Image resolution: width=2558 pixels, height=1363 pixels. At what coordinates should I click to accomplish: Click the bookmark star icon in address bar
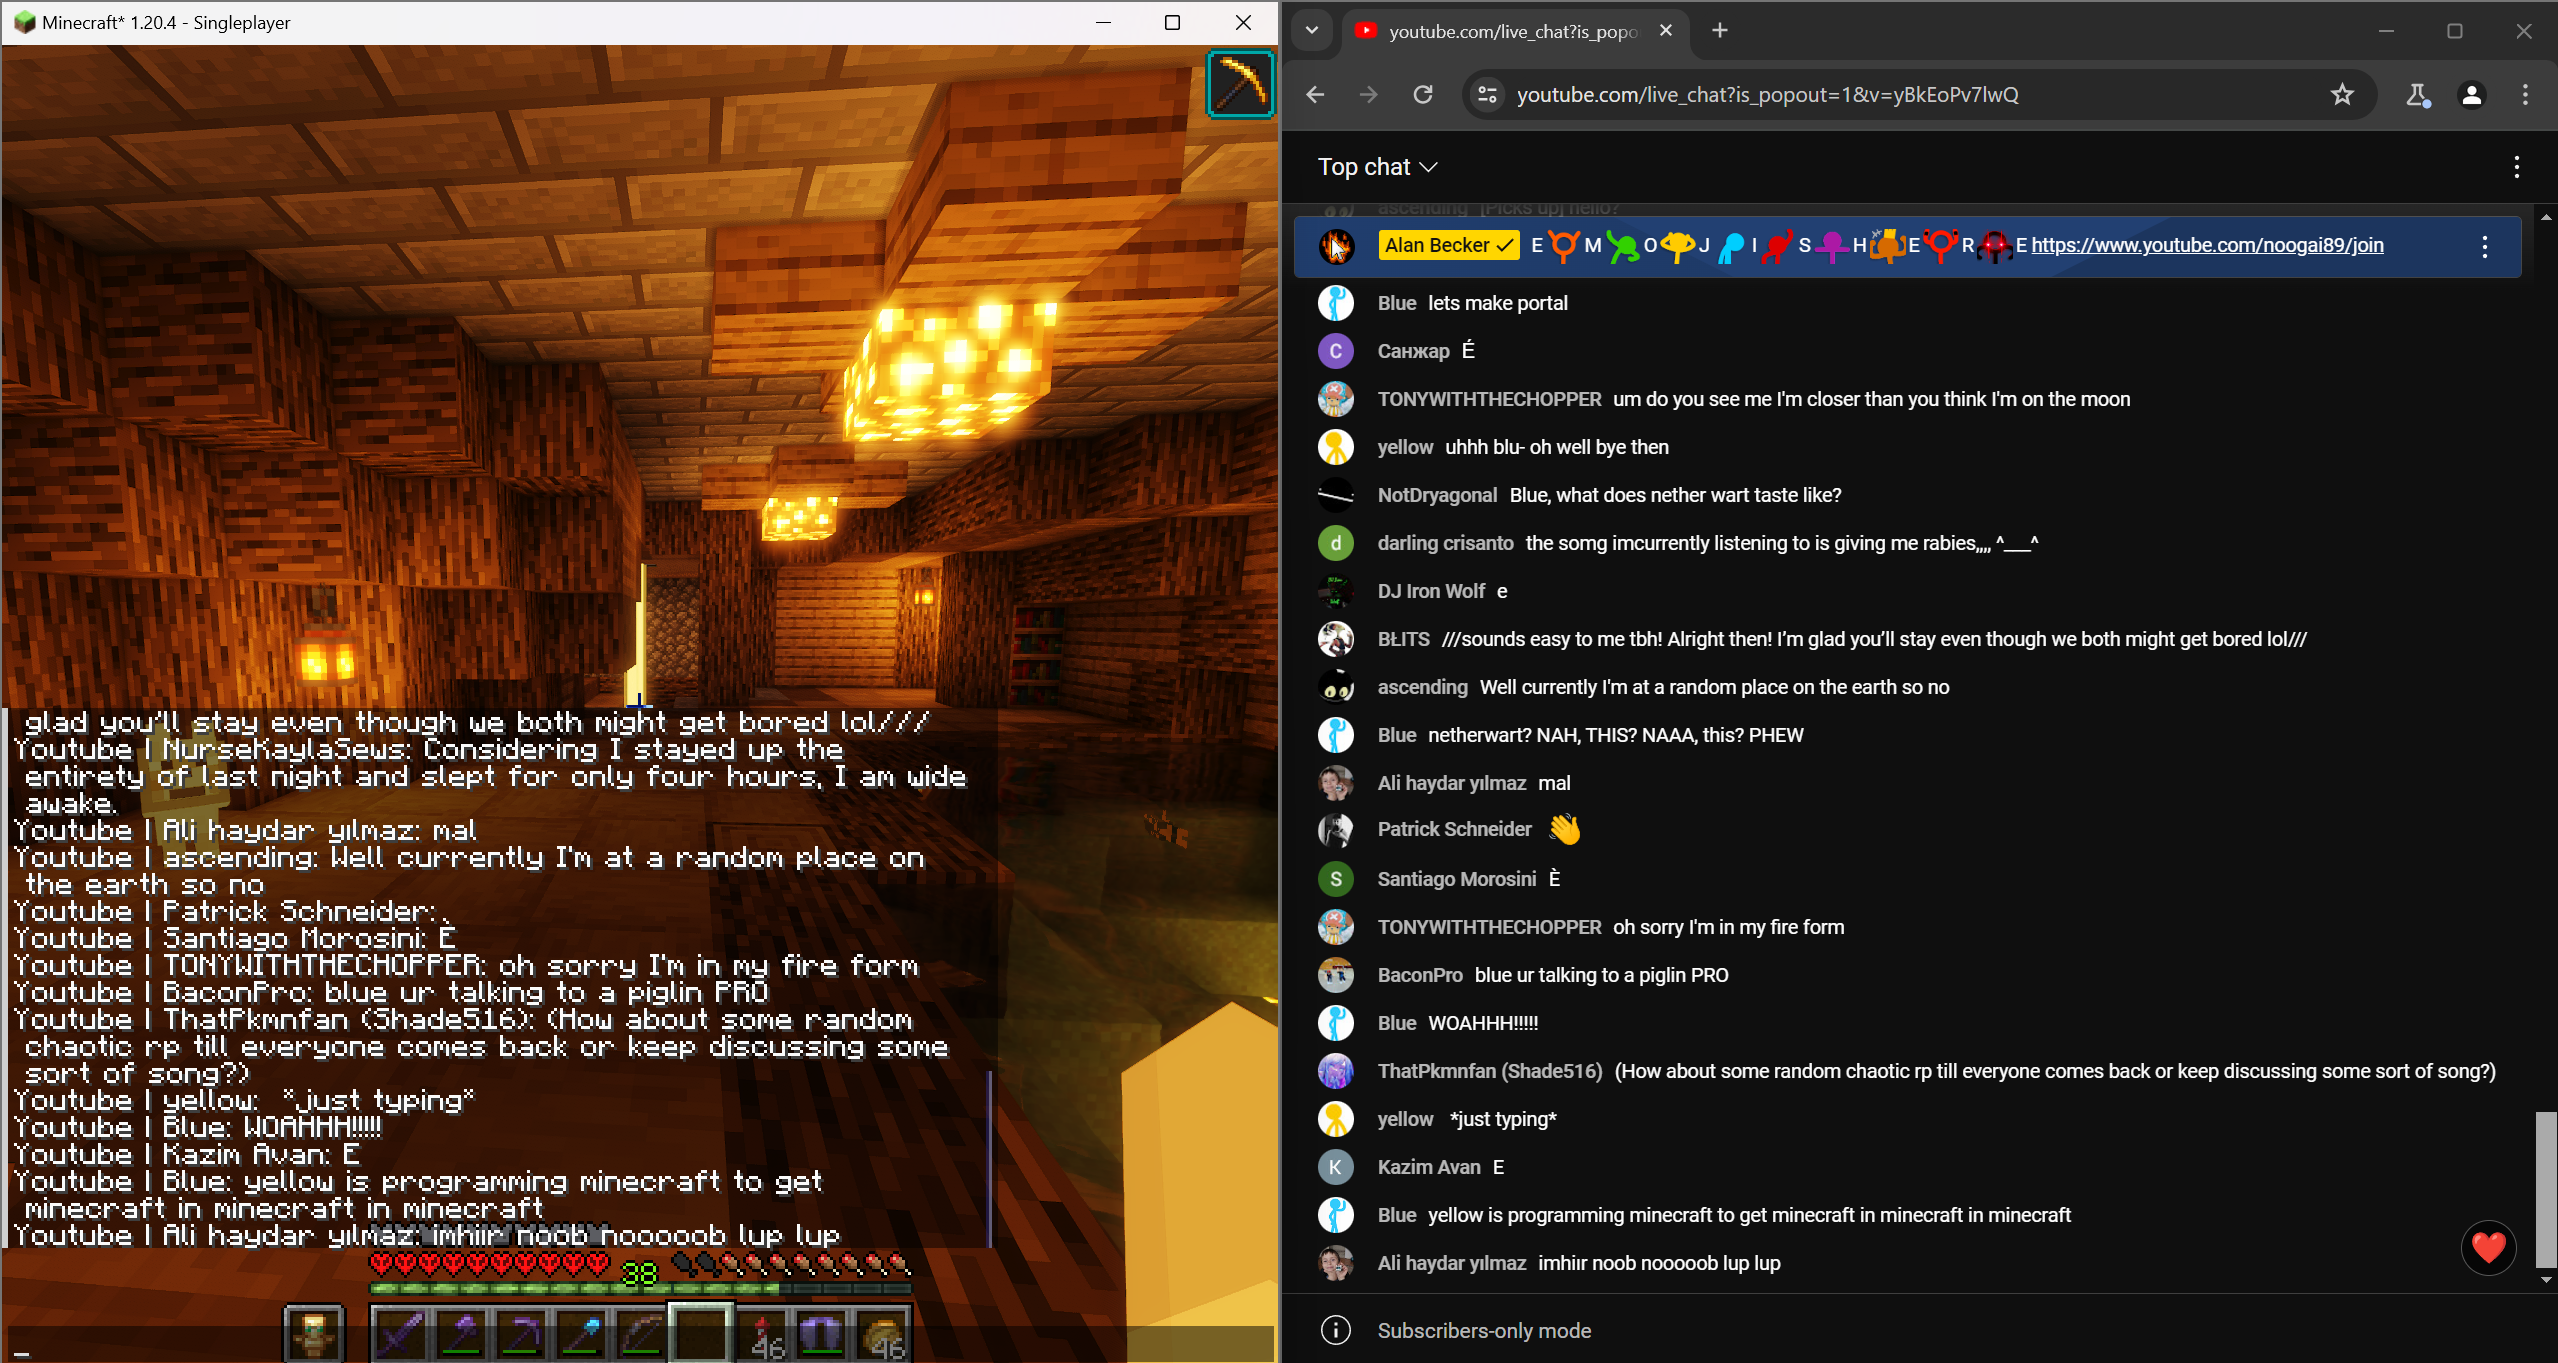coord(2341,95)
